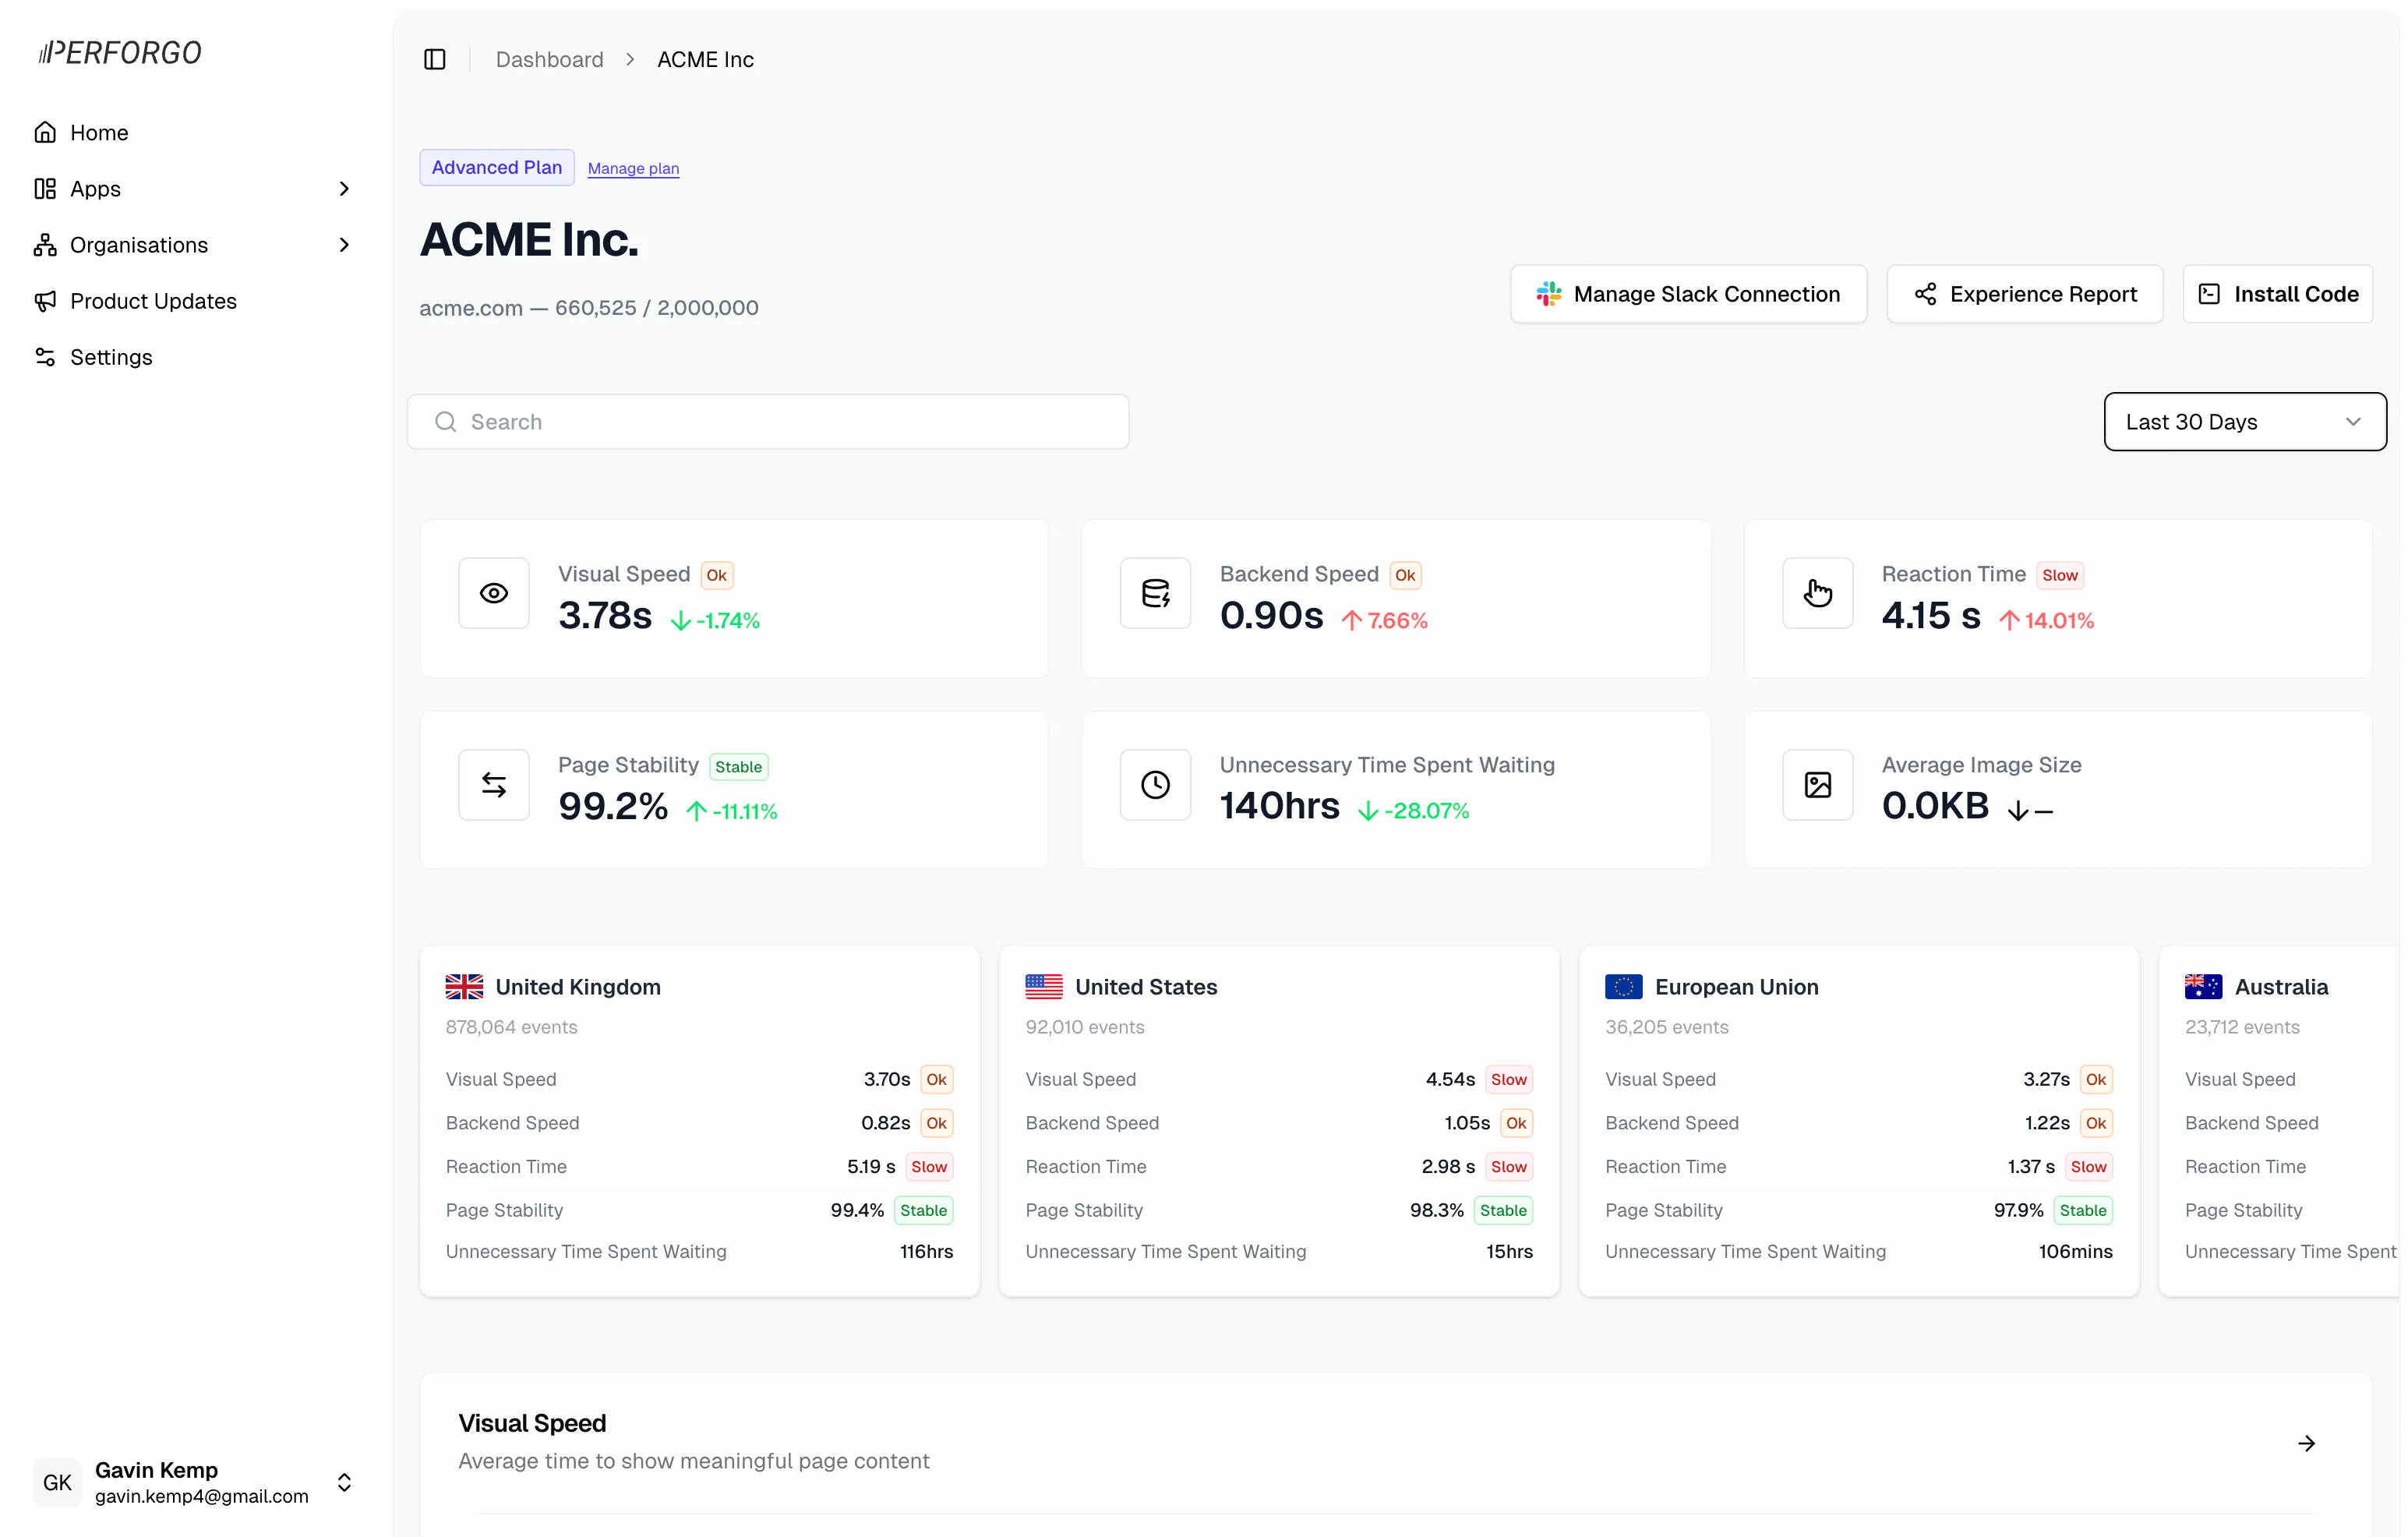Click the 98.3% United States Page Stability
This screenshot has width=2408, height=1537.
click(1437, 1211)
